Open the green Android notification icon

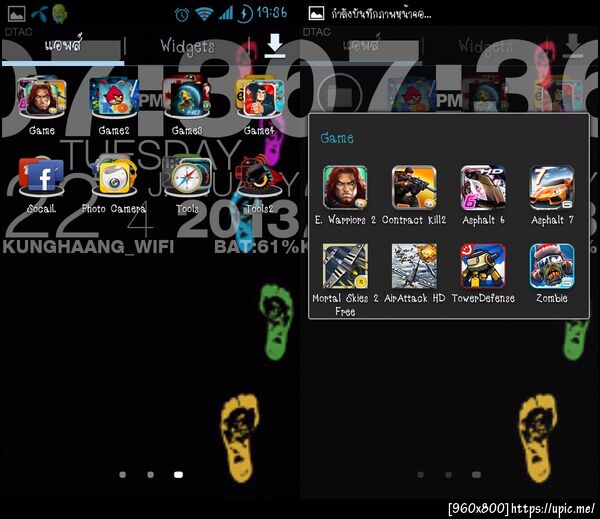coord(60,14)
